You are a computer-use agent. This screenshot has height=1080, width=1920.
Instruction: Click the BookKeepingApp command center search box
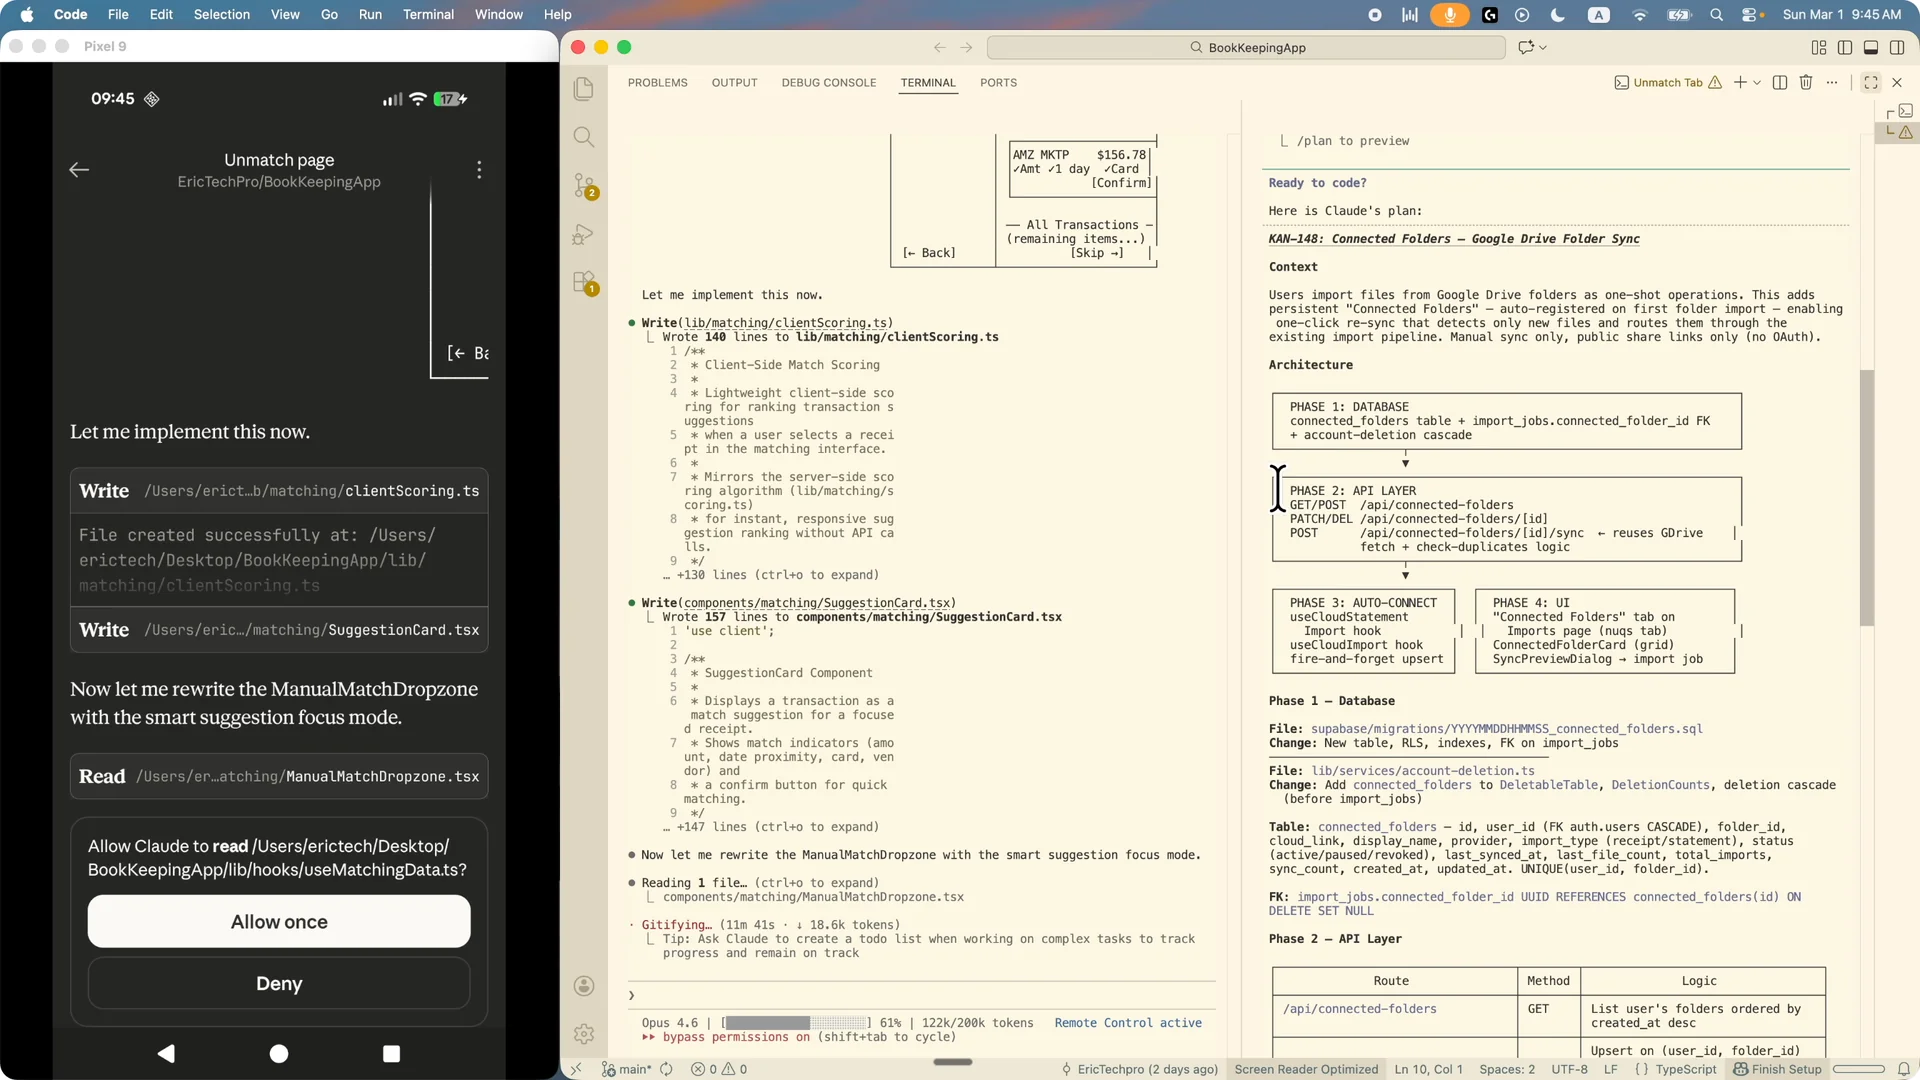click(1246, 47)
